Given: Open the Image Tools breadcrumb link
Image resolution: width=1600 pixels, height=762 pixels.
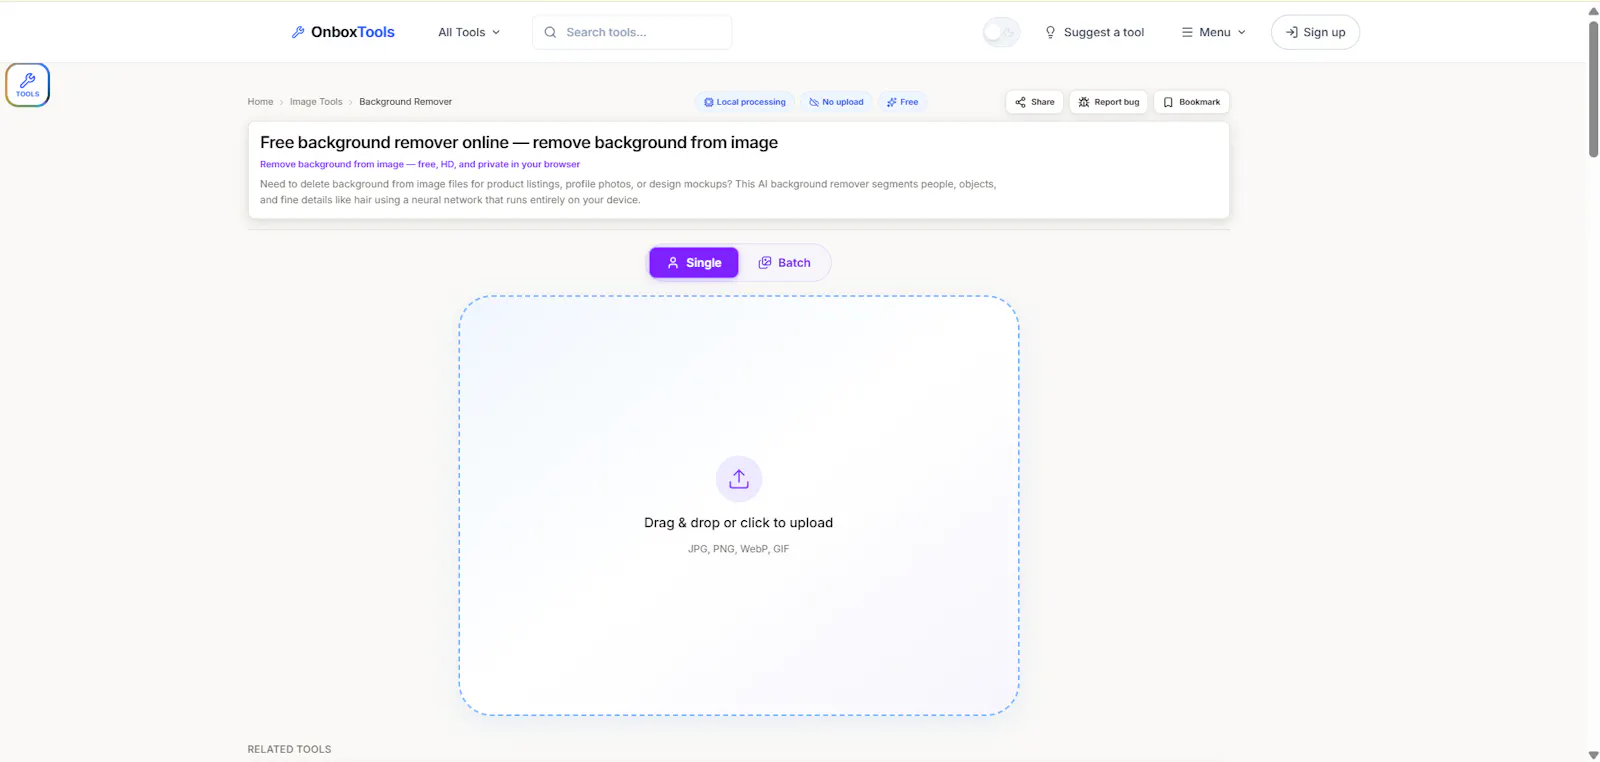Looking at the screenshot, I should pos(316,102).
